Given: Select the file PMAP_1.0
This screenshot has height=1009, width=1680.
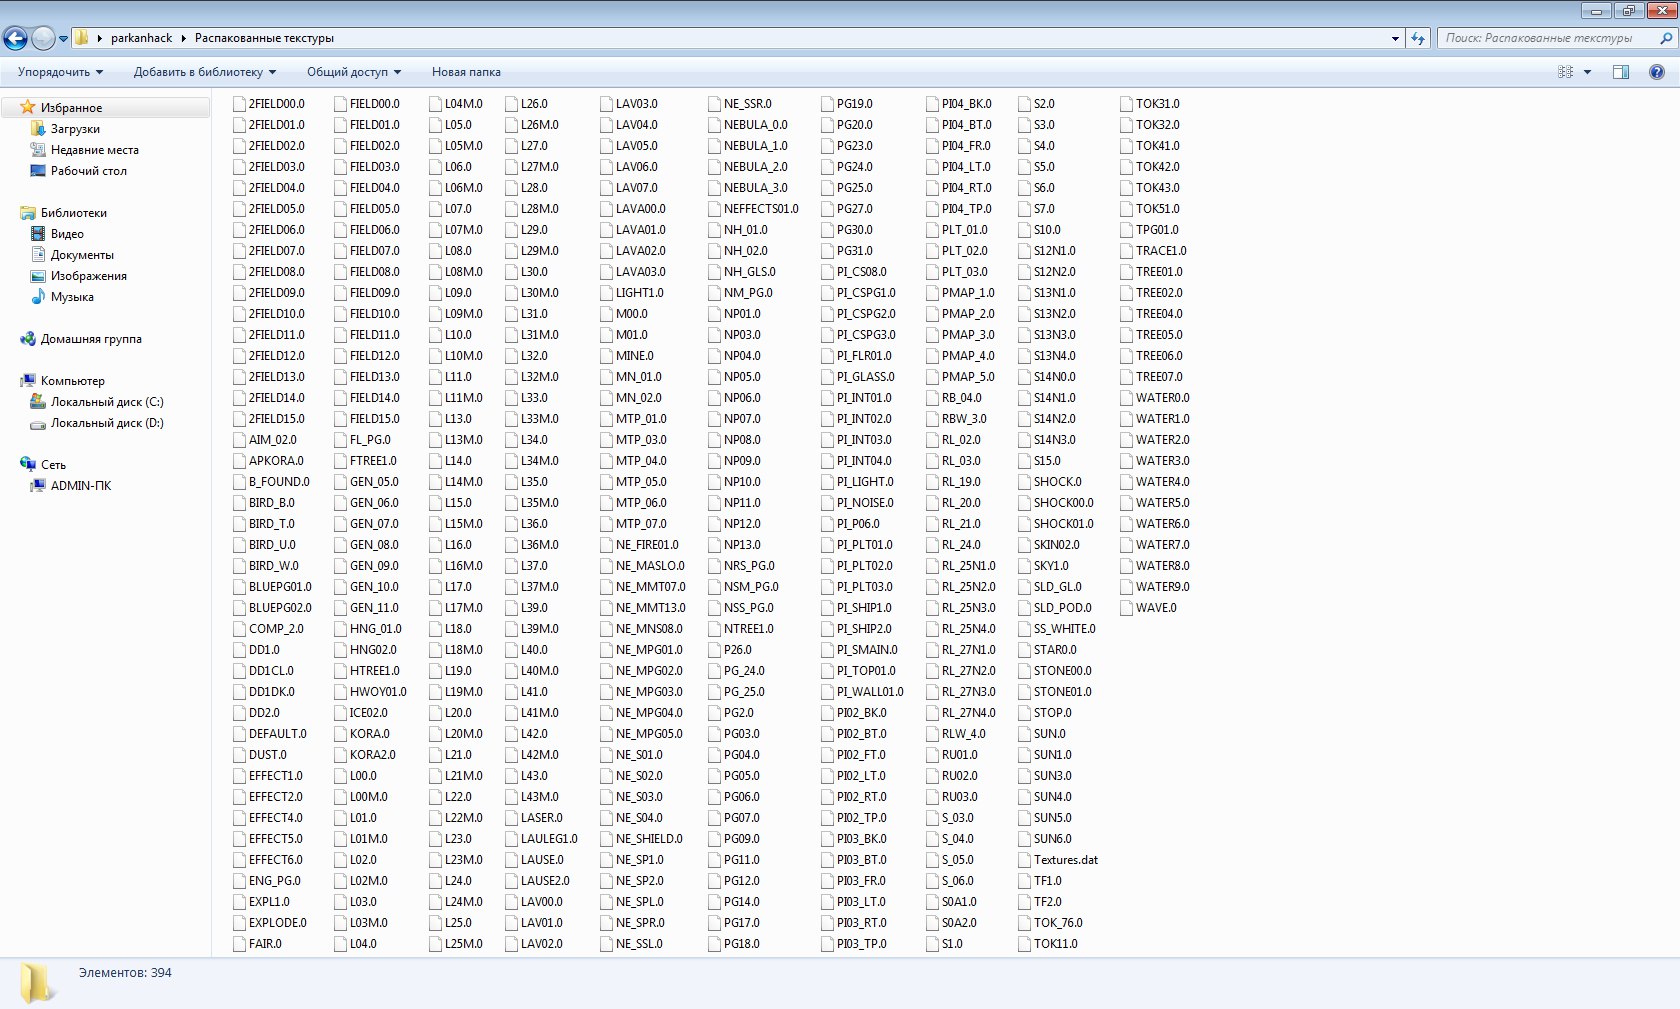Looking at the screenshot, I should coord(960,293).
